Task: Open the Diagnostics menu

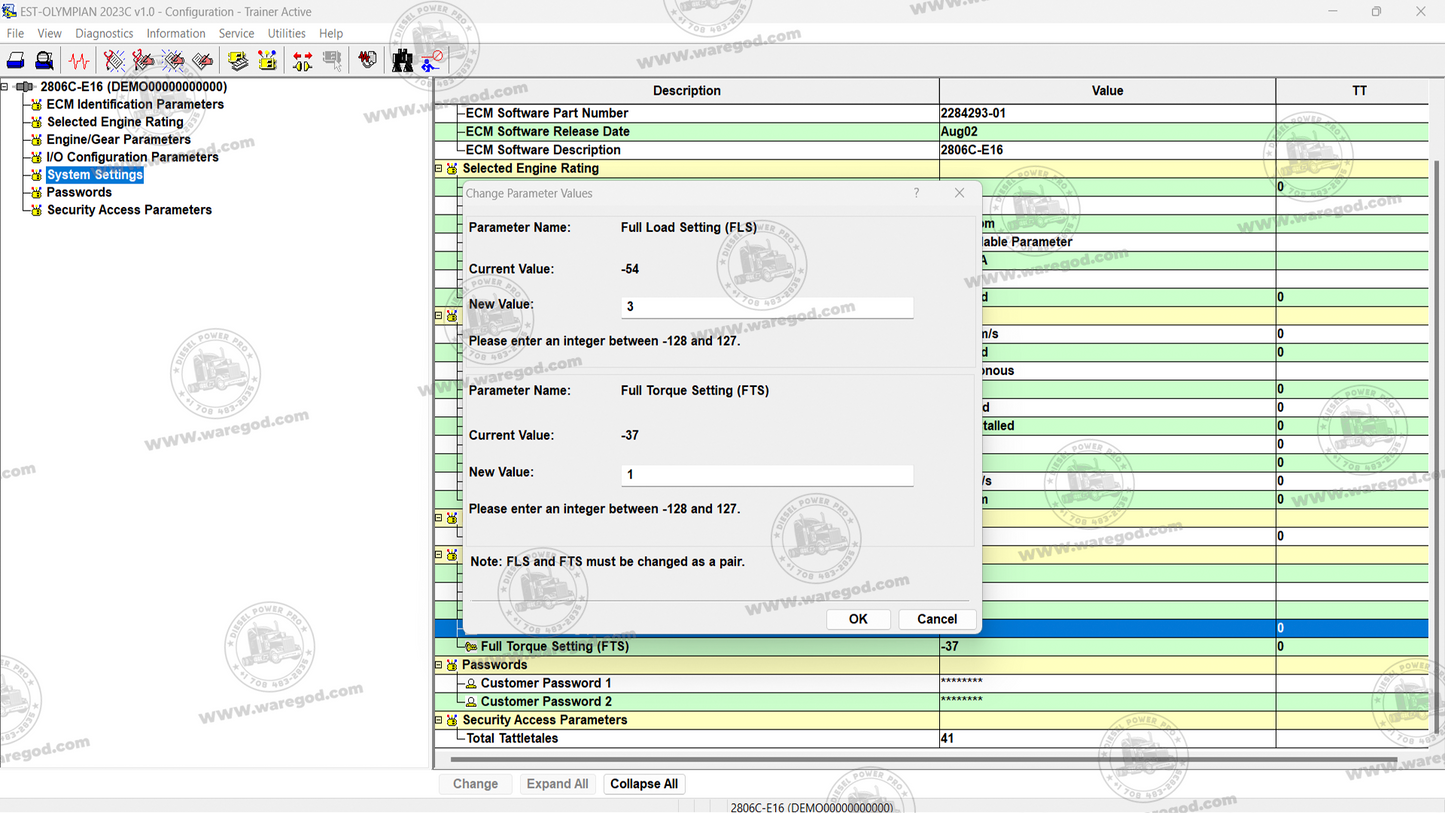Action: (104, 33)
